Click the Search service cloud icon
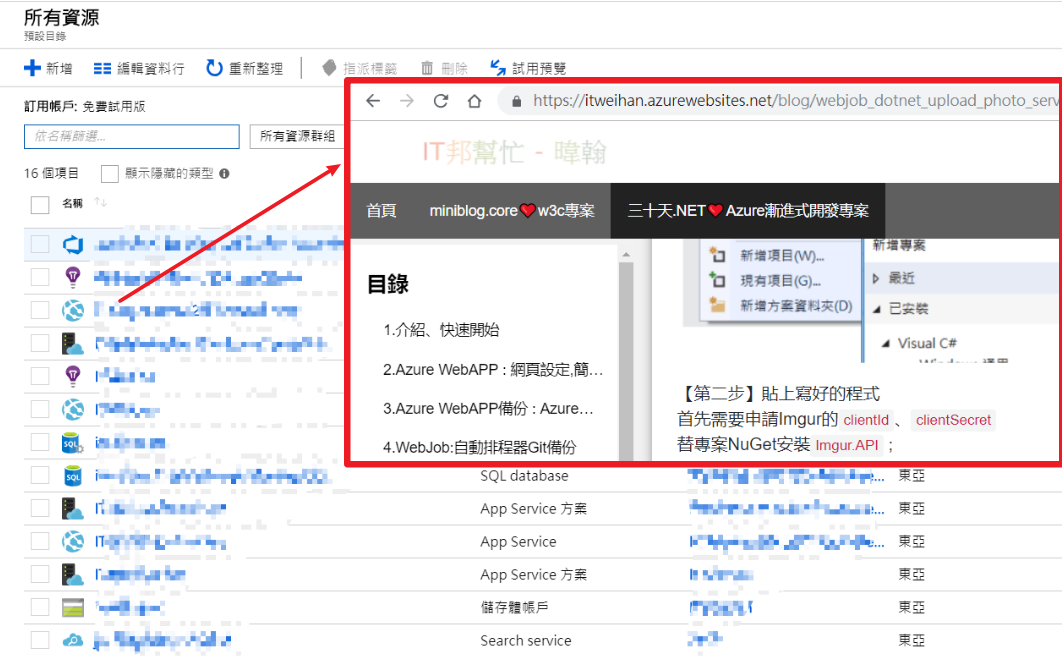 coord(72,640)
